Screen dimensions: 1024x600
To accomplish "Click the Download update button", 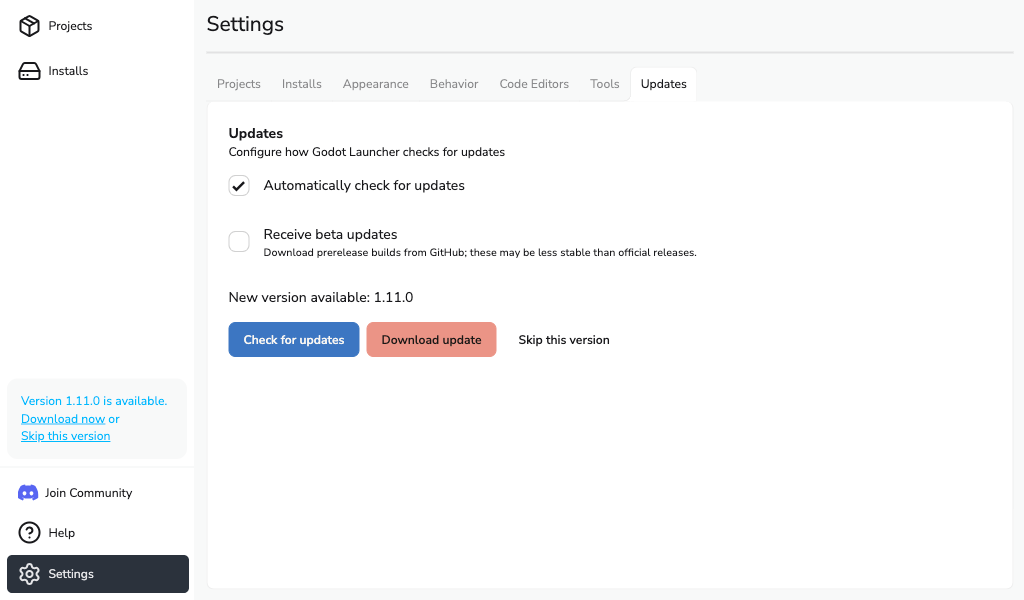I will click(431, 339).
